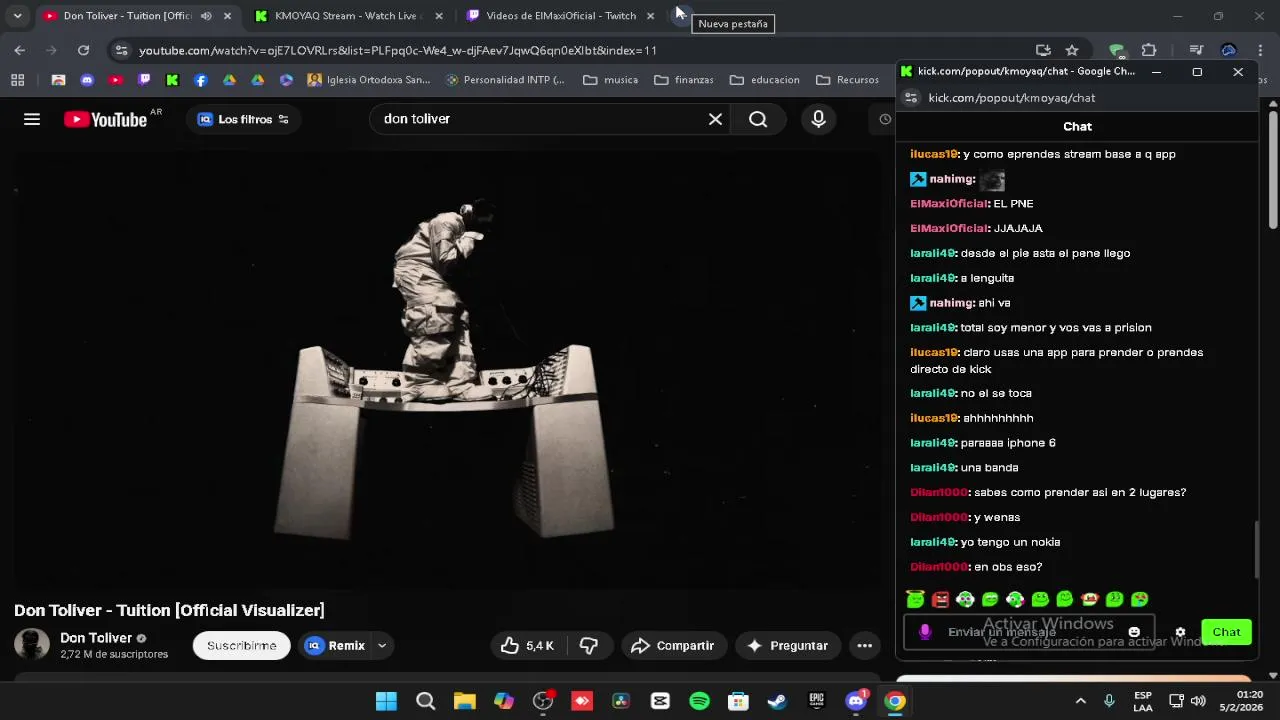Open the YouTube hamburger guide menu

click(x=32, y=119)
